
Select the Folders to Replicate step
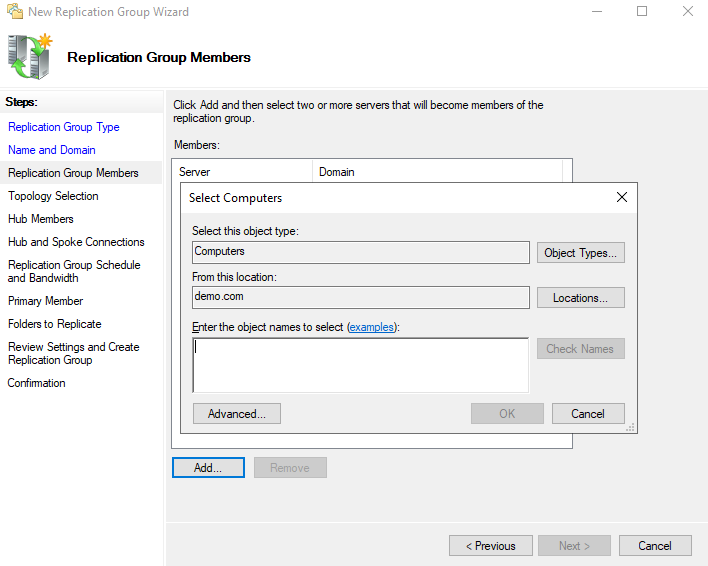[55, 324]
